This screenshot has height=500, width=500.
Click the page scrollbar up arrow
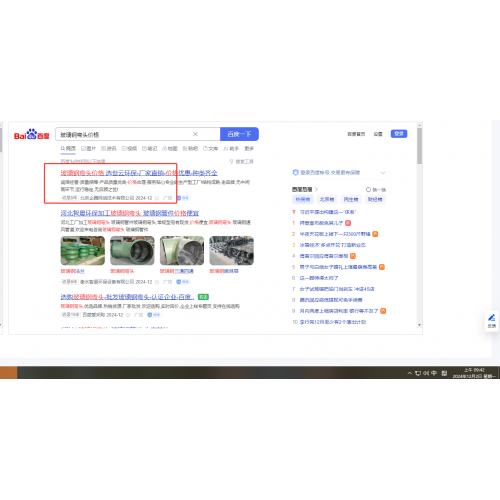pyautogui.click(x=419, y=125)
